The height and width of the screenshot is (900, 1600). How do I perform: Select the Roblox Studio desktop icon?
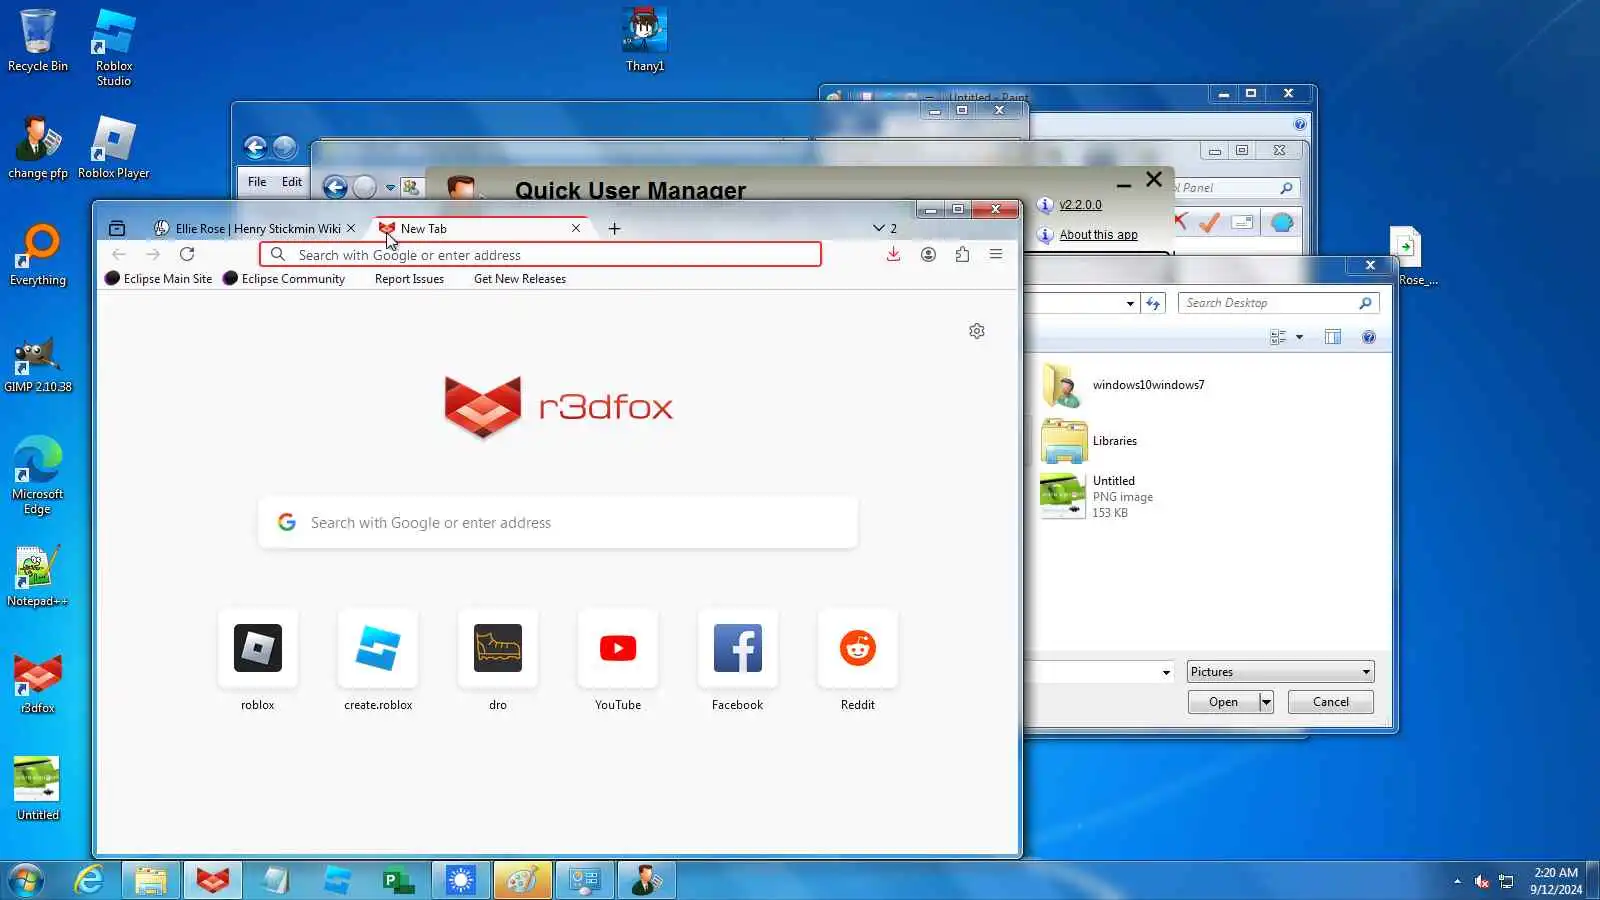(114, 48)
